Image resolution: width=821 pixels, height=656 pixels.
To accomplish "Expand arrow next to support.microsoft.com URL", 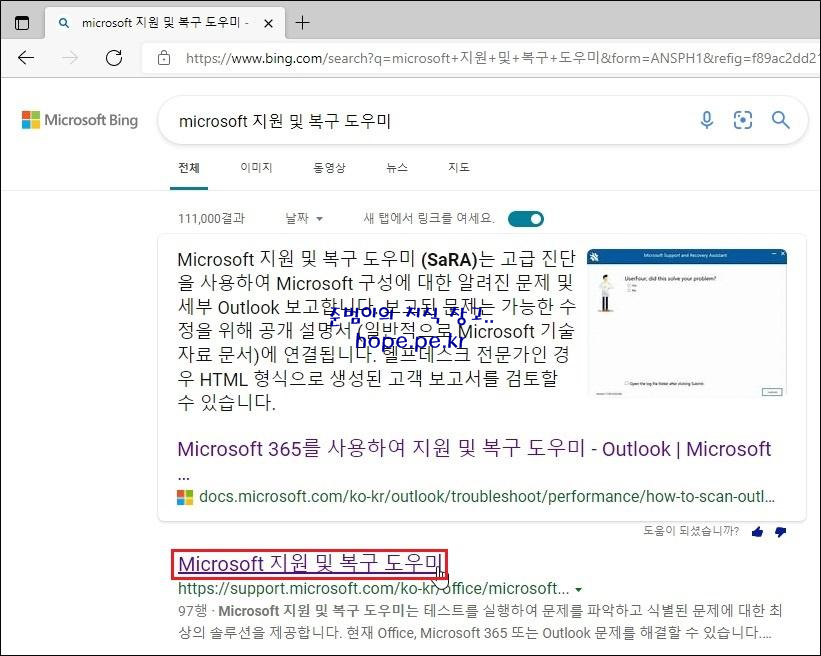I will (x=579, y=590).
